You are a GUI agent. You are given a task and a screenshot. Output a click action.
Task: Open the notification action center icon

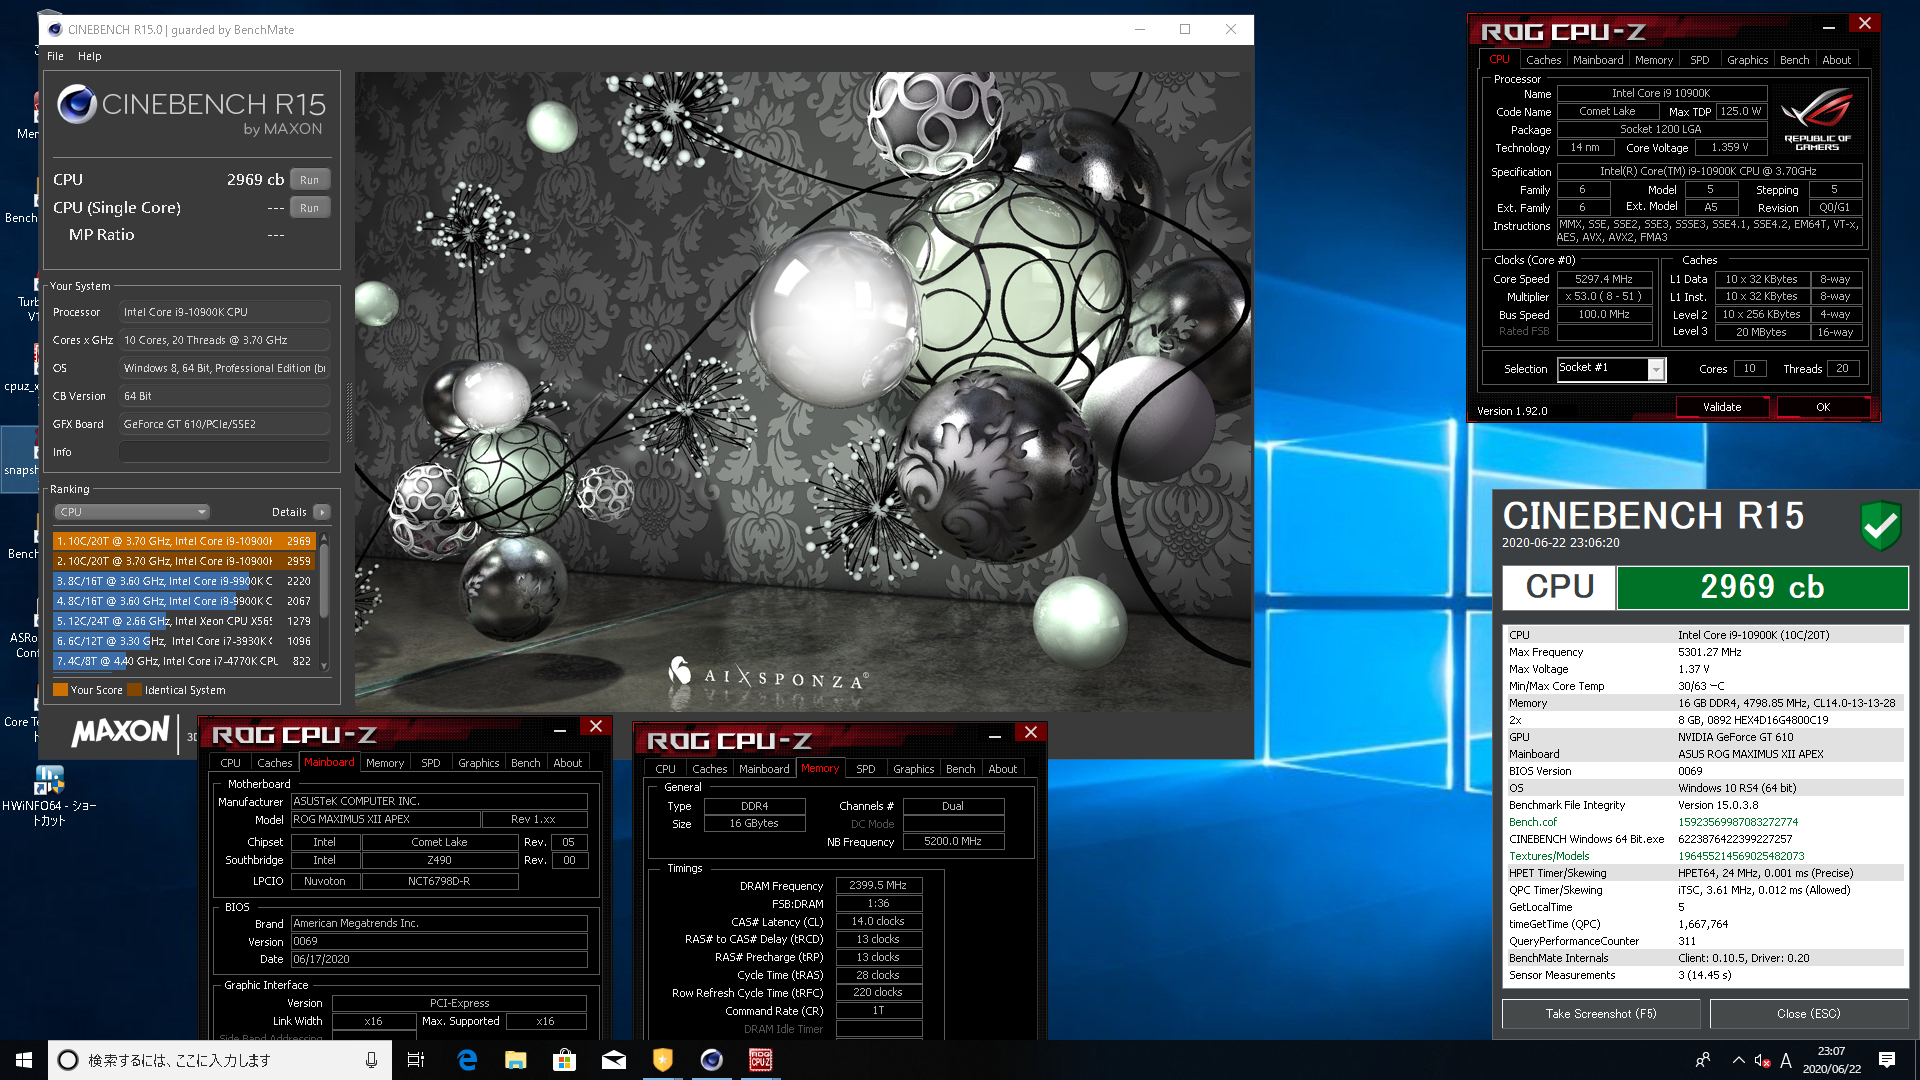1887,1060
